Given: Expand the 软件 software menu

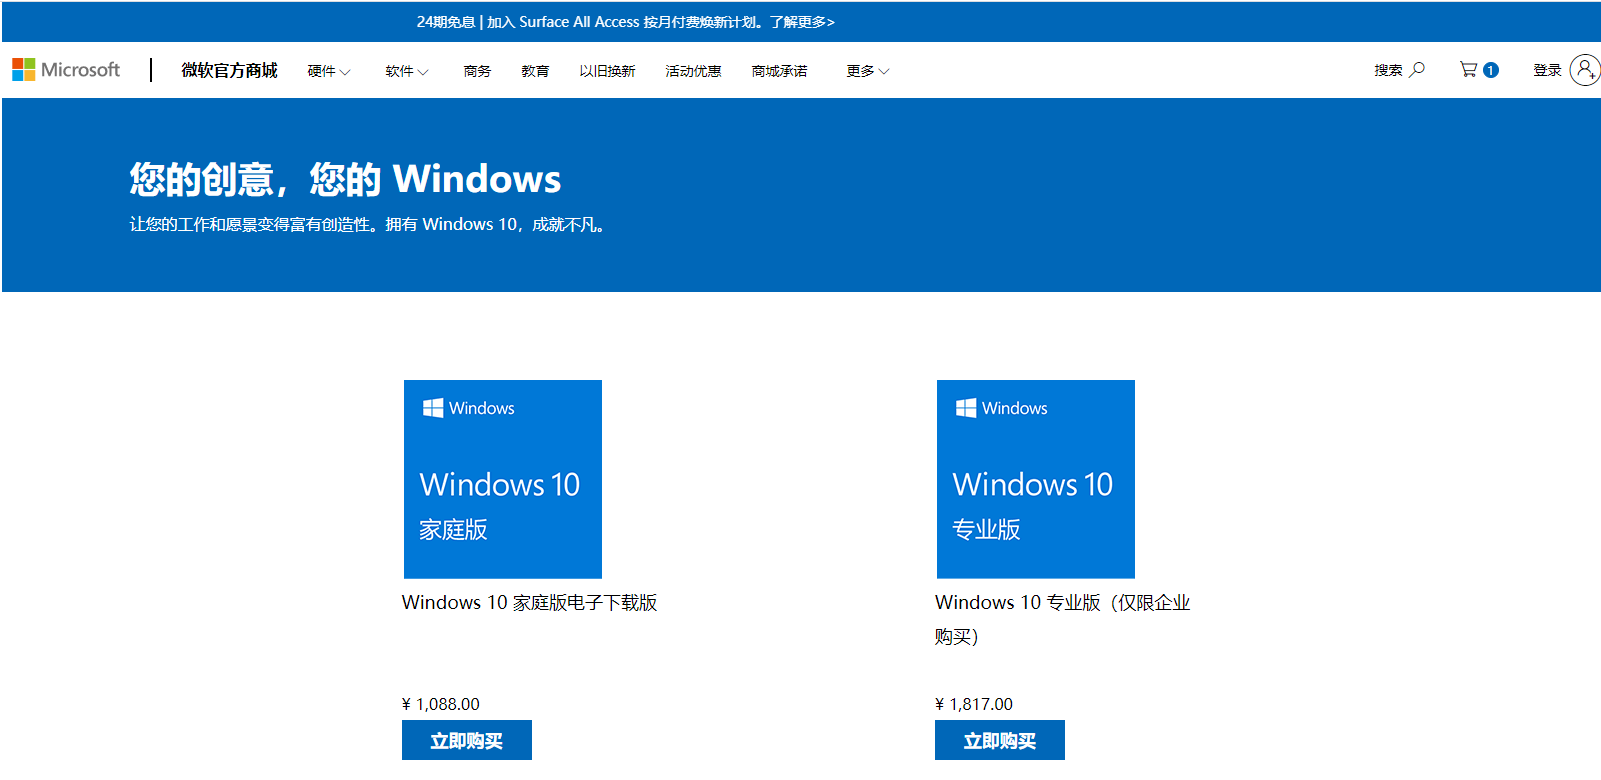Looking at the screenshot, I should tap(407, 71).
